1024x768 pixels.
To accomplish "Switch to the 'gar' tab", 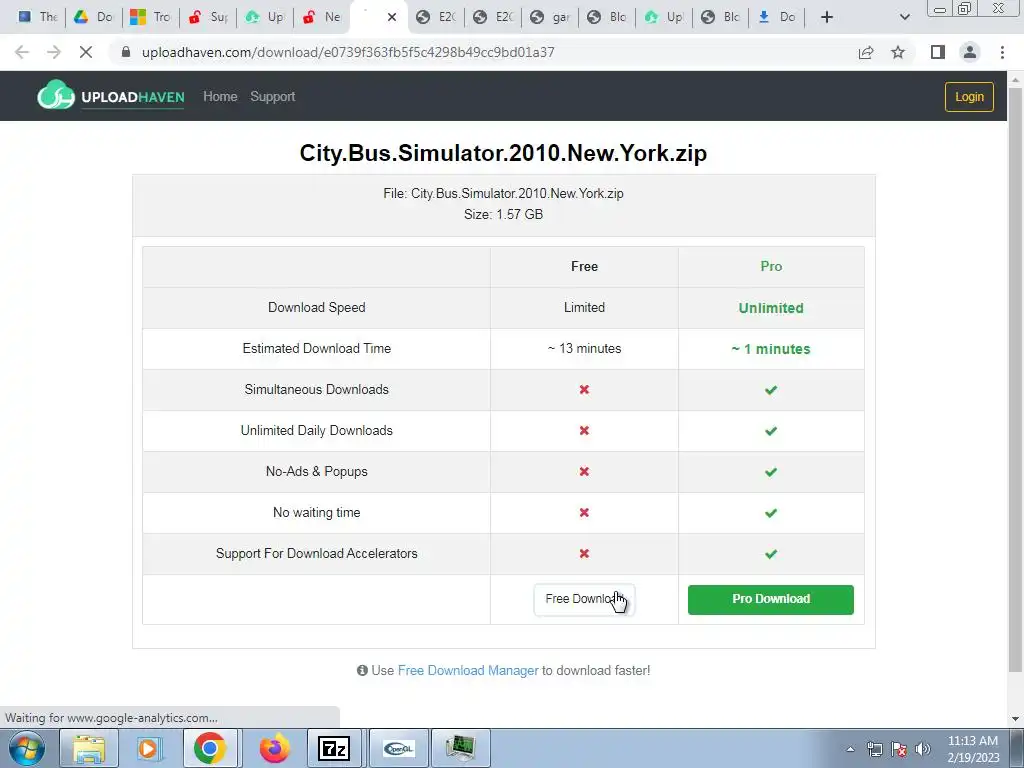I will click(549, 17).
